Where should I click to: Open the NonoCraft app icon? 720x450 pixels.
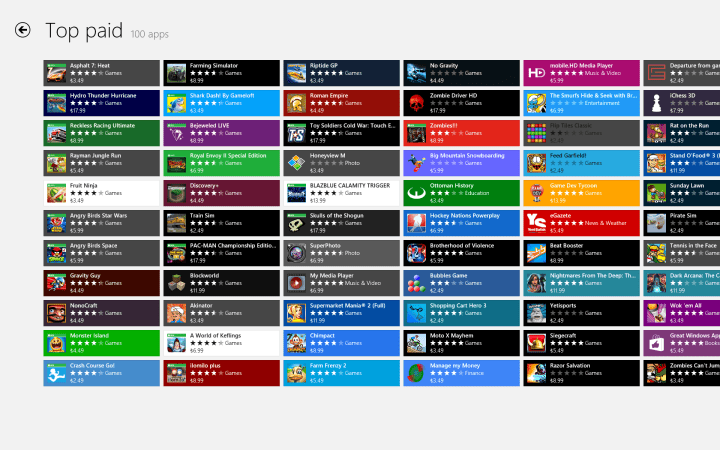point(56,313)
